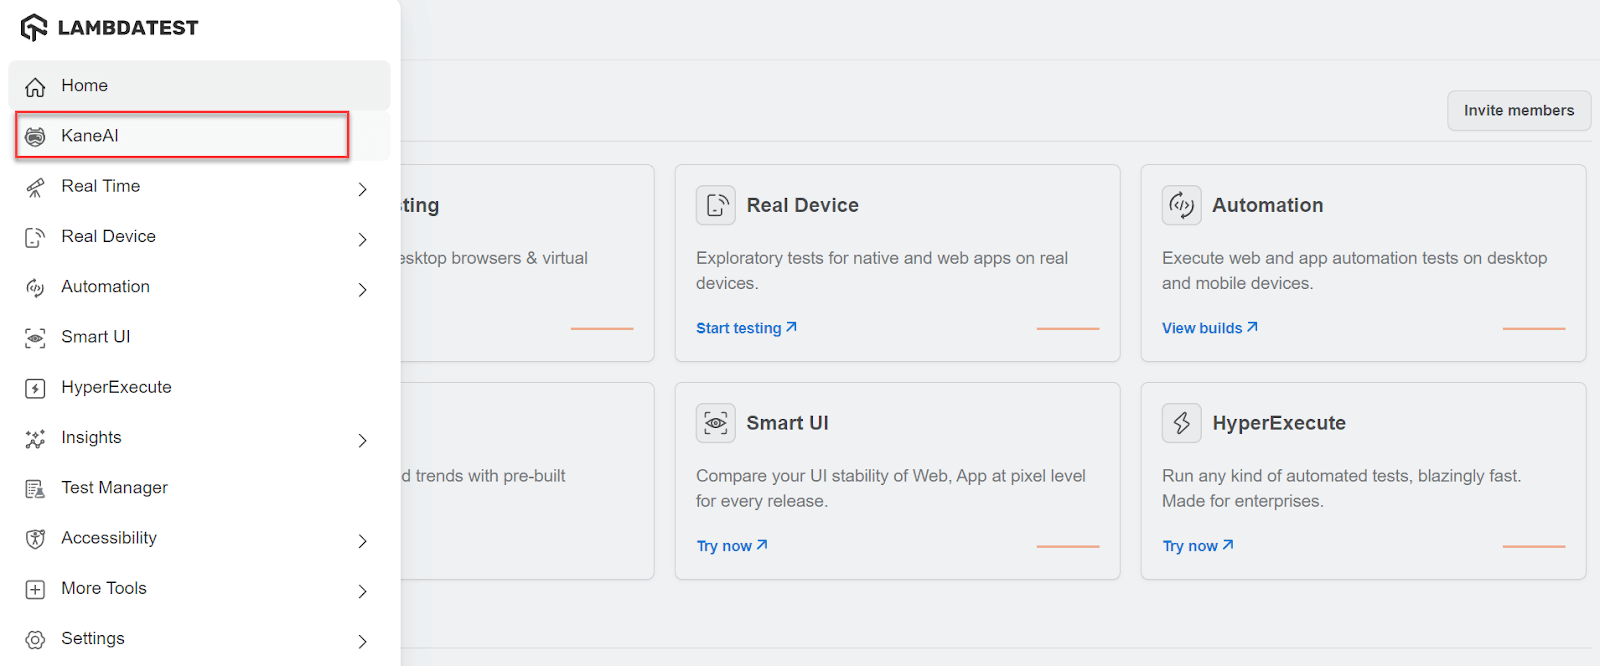
Task: Open the View builds link
Action: (1209, 328)
